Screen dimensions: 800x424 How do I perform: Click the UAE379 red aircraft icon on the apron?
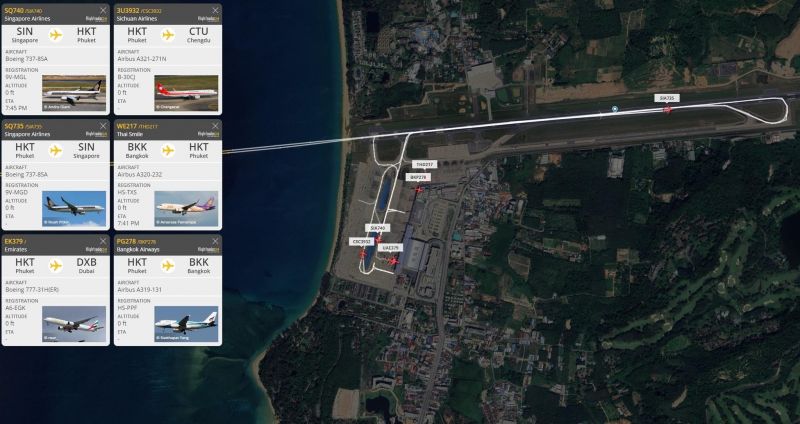pos(393,261)
